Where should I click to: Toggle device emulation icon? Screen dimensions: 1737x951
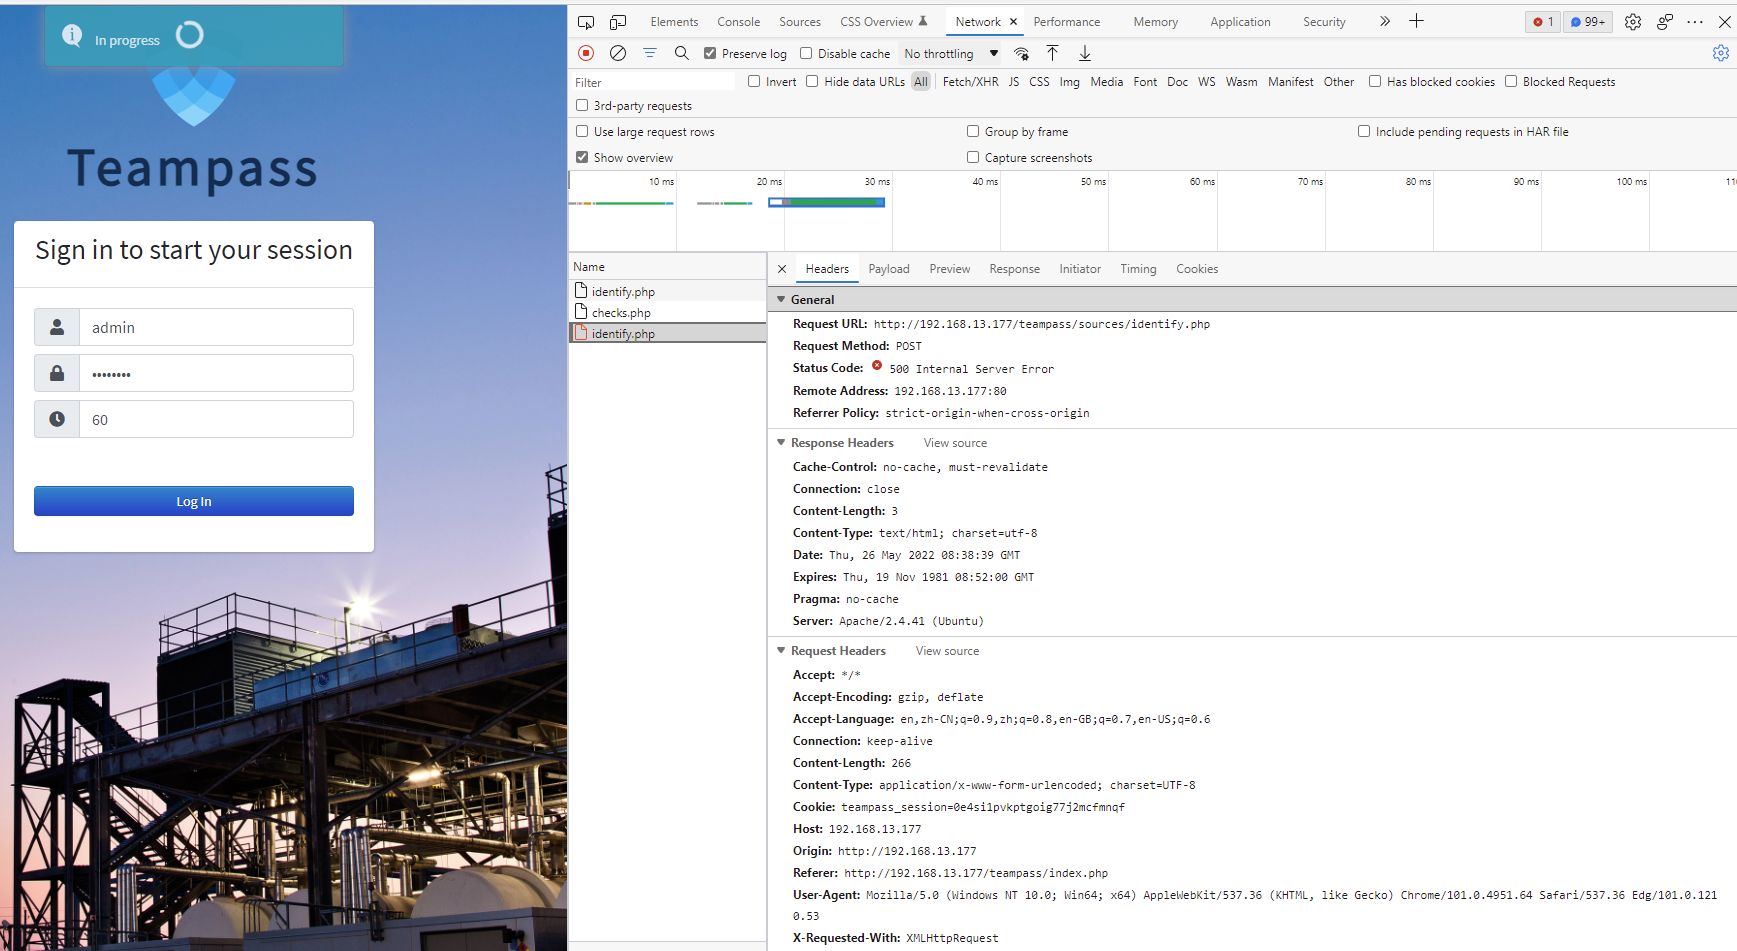tap(618, 21)
